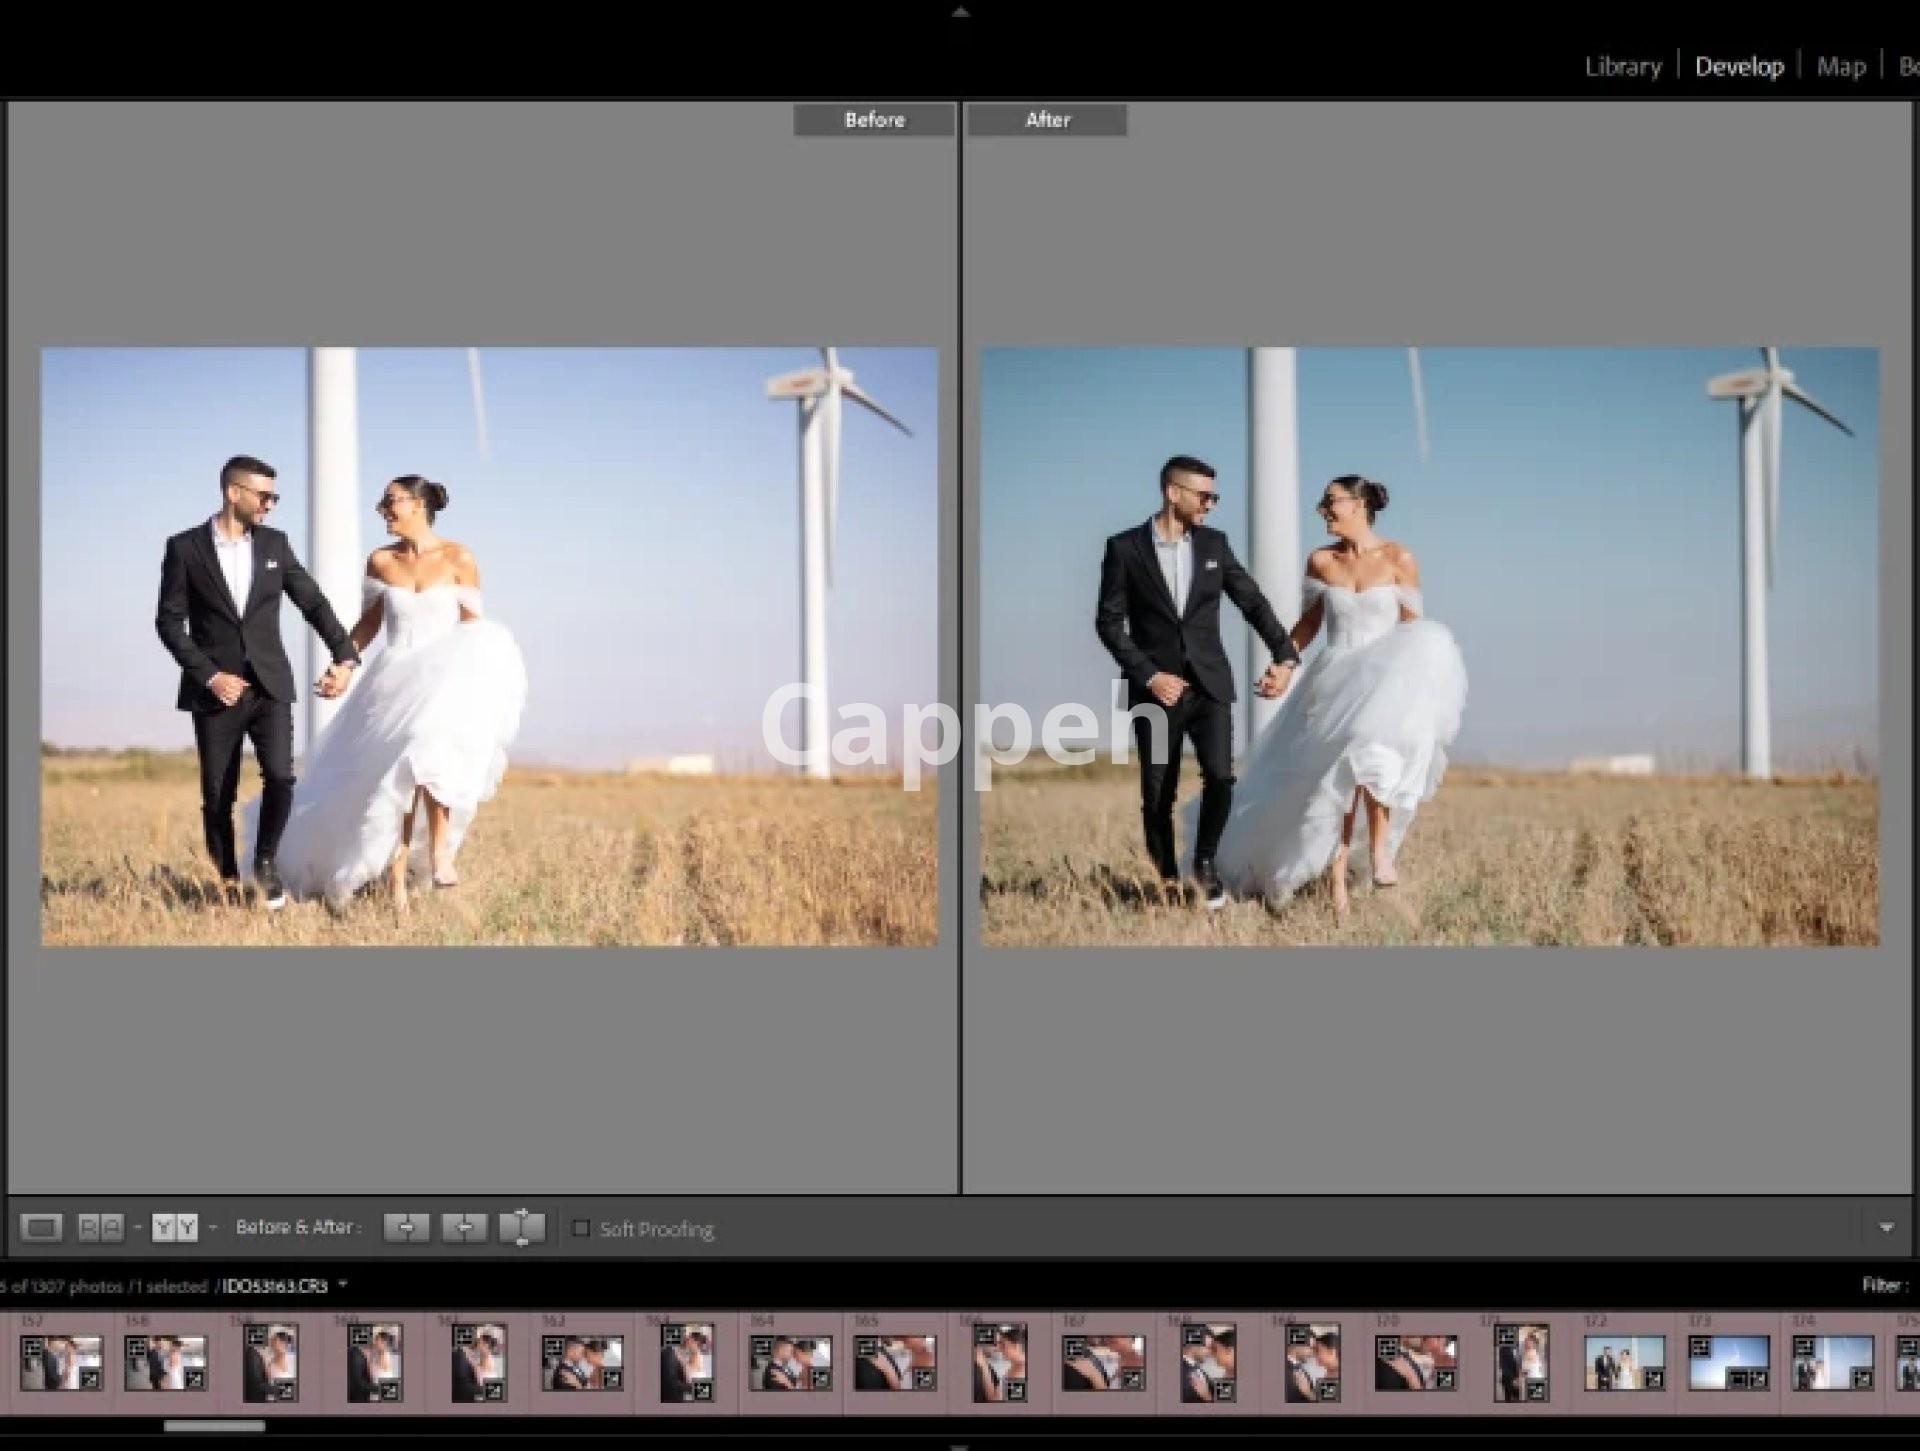The width and height of the screenshot is (1920, 1451).
Task: Click the Reference View R|A icon
Action: pyautogui.click(x=100, y=1227)
